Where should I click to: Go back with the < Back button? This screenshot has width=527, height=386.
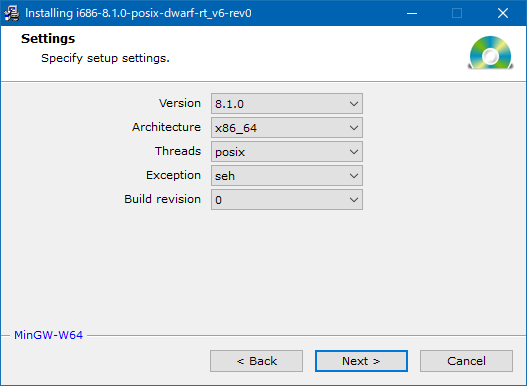point(256,361)
